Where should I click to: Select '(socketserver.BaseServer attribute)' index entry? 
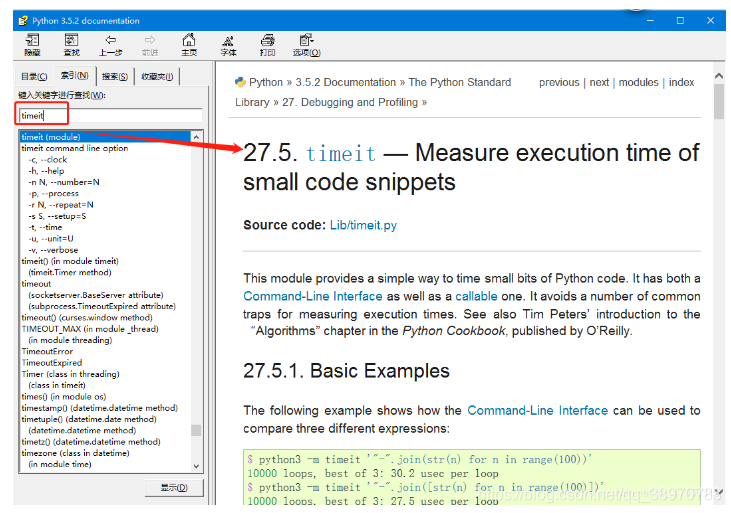(96, 295)
